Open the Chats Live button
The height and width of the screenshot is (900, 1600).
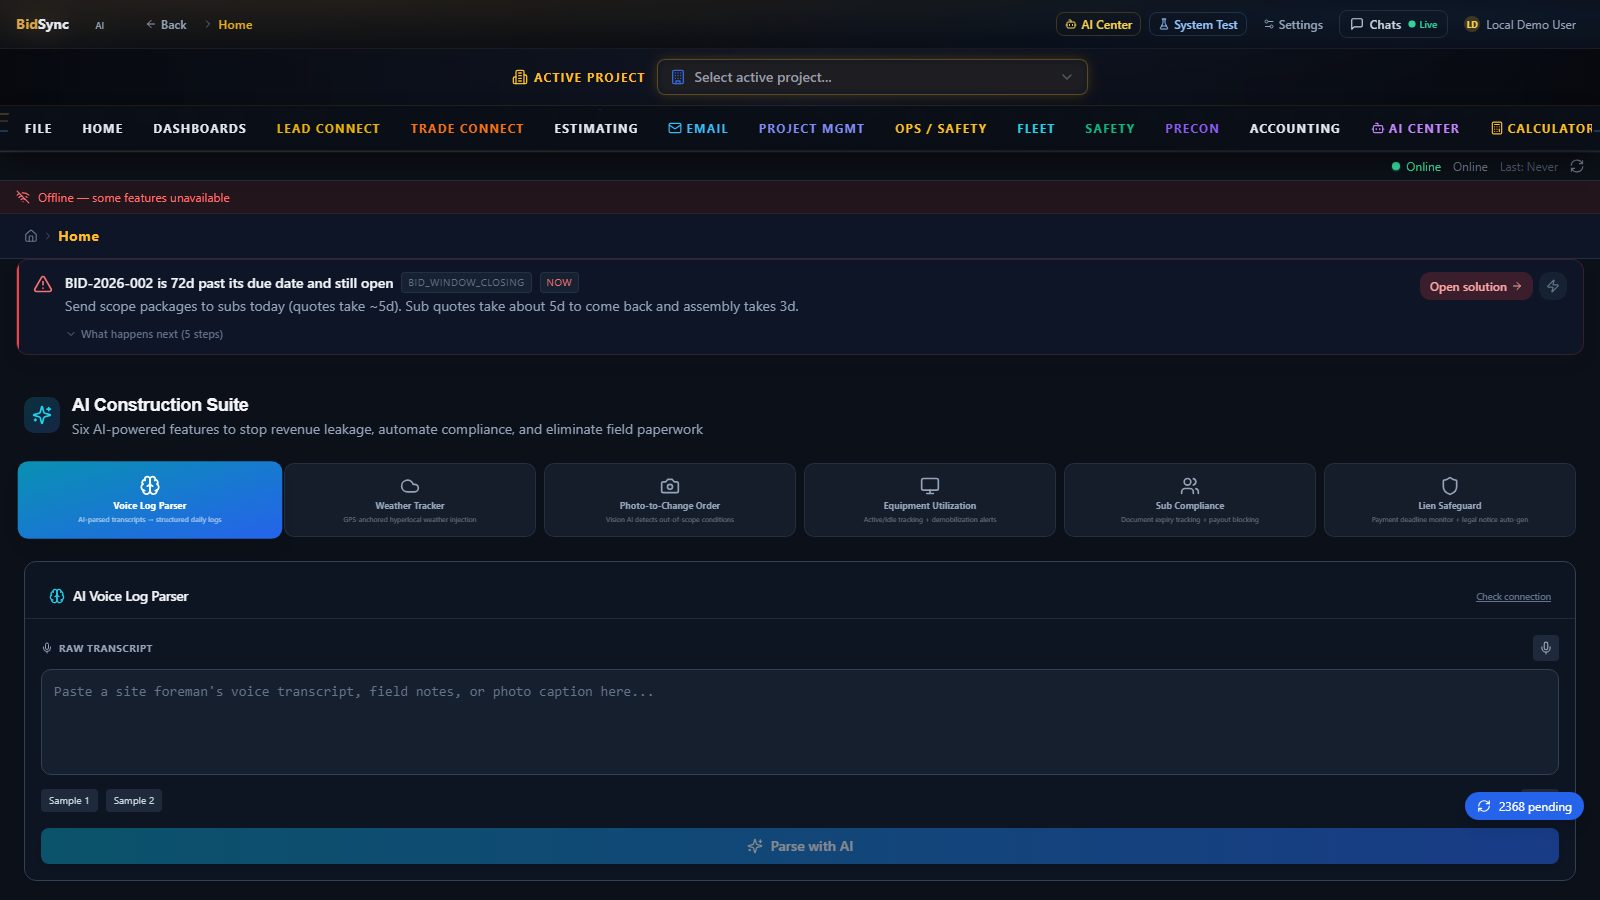click(1393, 24)
